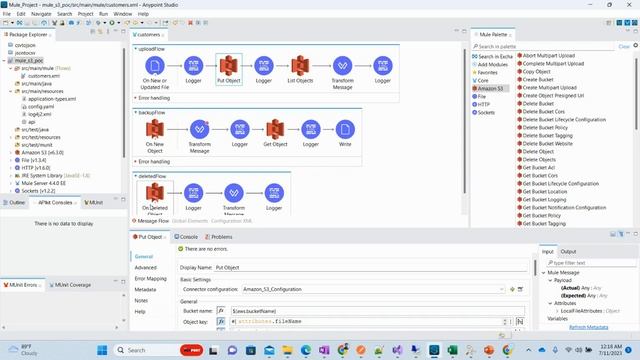Switch to the Console tab
640x360 pixels.
pyautogui.click(x=186, y=237)
